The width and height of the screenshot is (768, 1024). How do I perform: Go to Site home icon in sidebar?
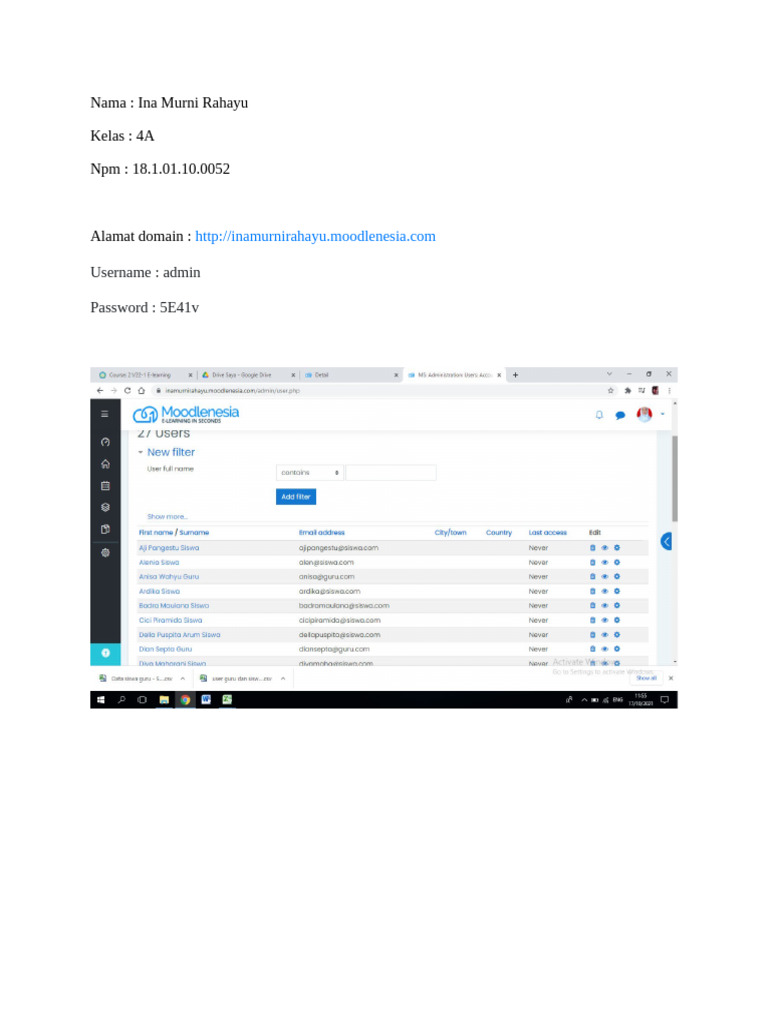coord(105,464)
